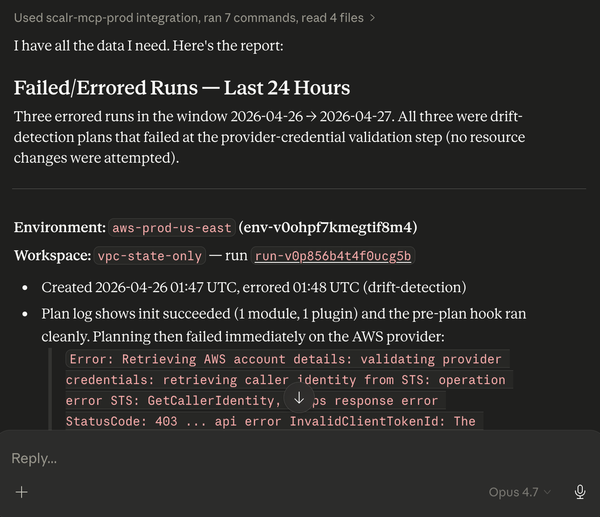Click the 'Plan log shows init succeeded' bullet

coord(284,325)
